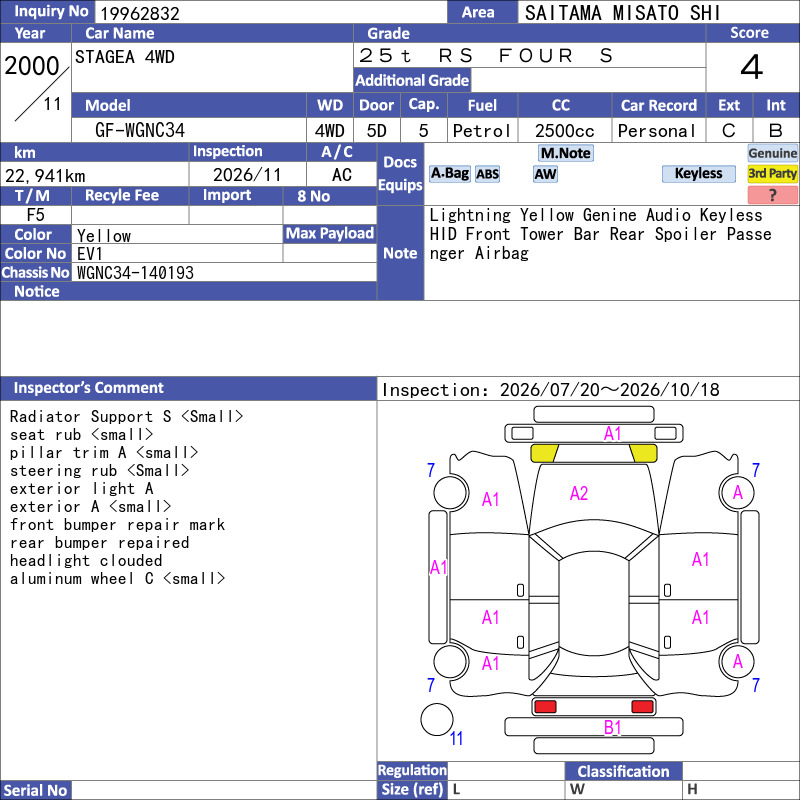Click 'headlight clouded' comment line

point(86,561)
